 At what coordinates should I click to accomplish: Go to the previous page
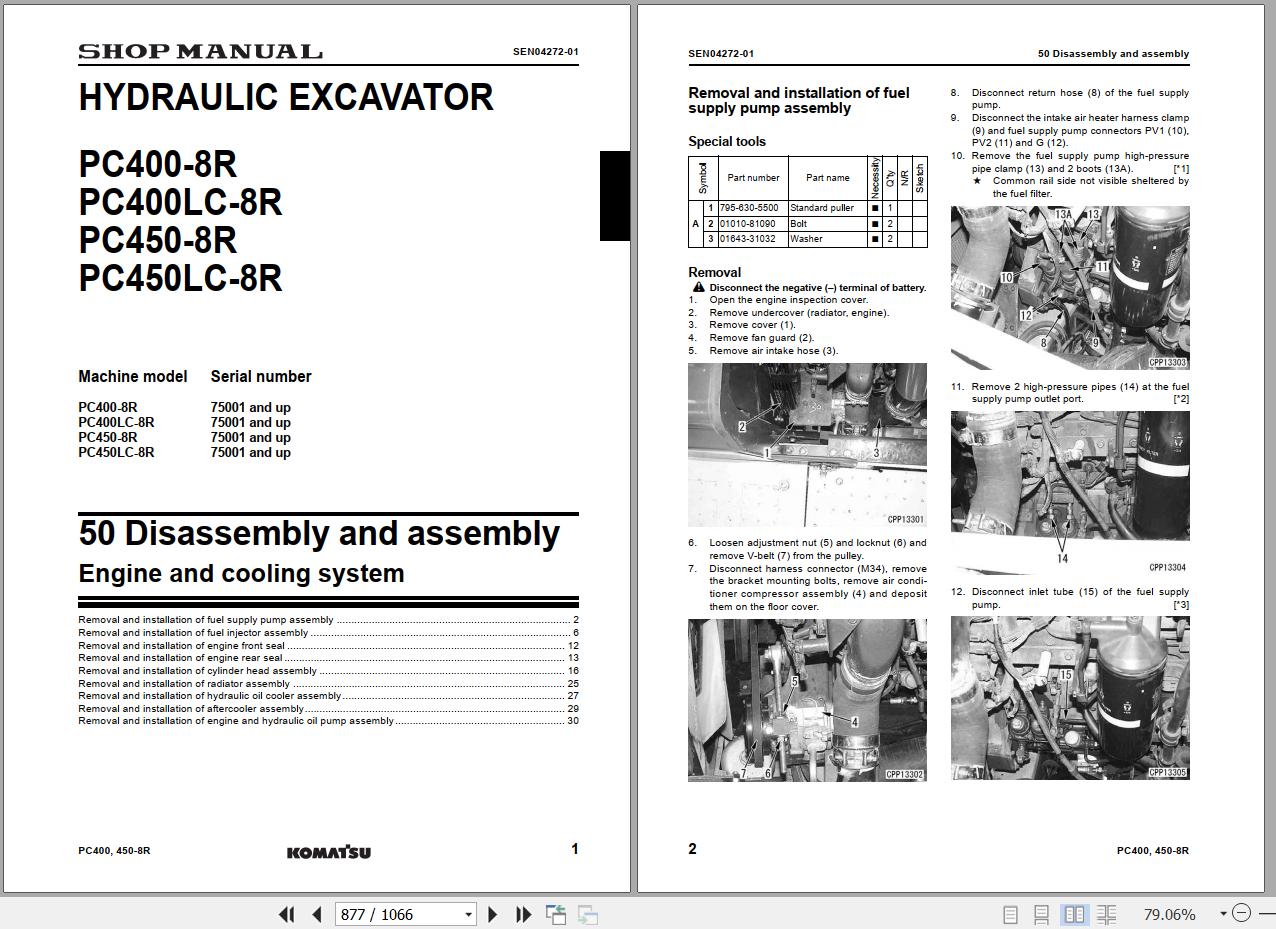[x=317, y=914]
